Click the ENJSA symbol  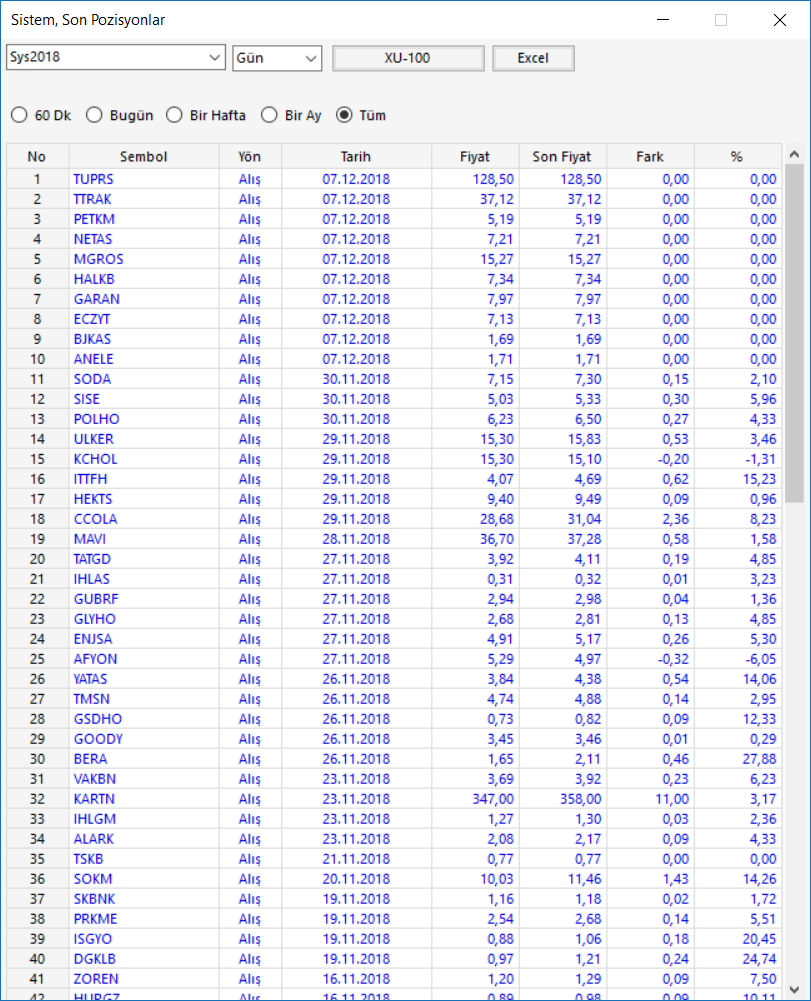(x=93, y=639)
